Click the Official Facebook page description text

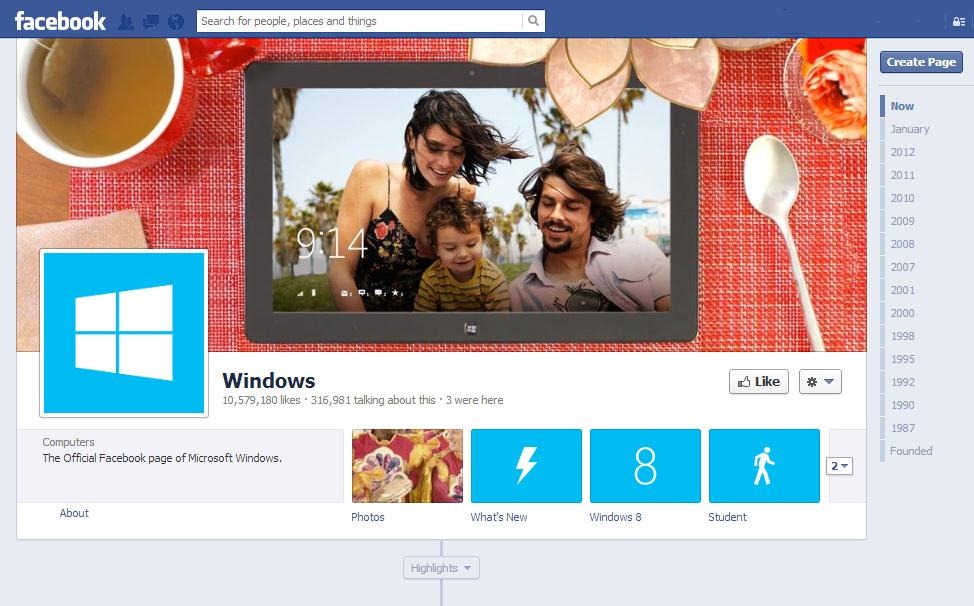point(162,458)
